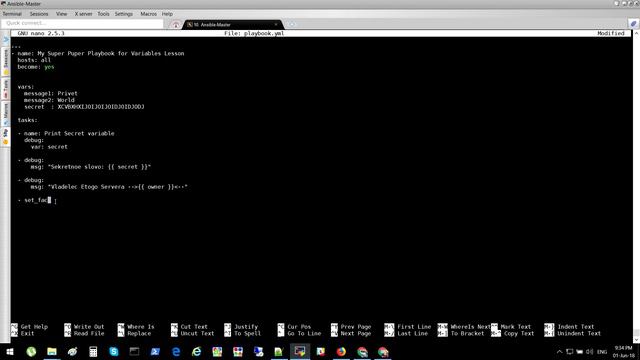Open Internet Explorer from taskbar
Screen dimensions: 640x360
(196, 352)
